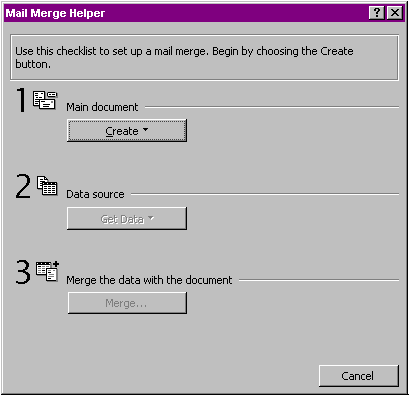Click the large step number 2
The image size is (409, 395).
(23, 186)
